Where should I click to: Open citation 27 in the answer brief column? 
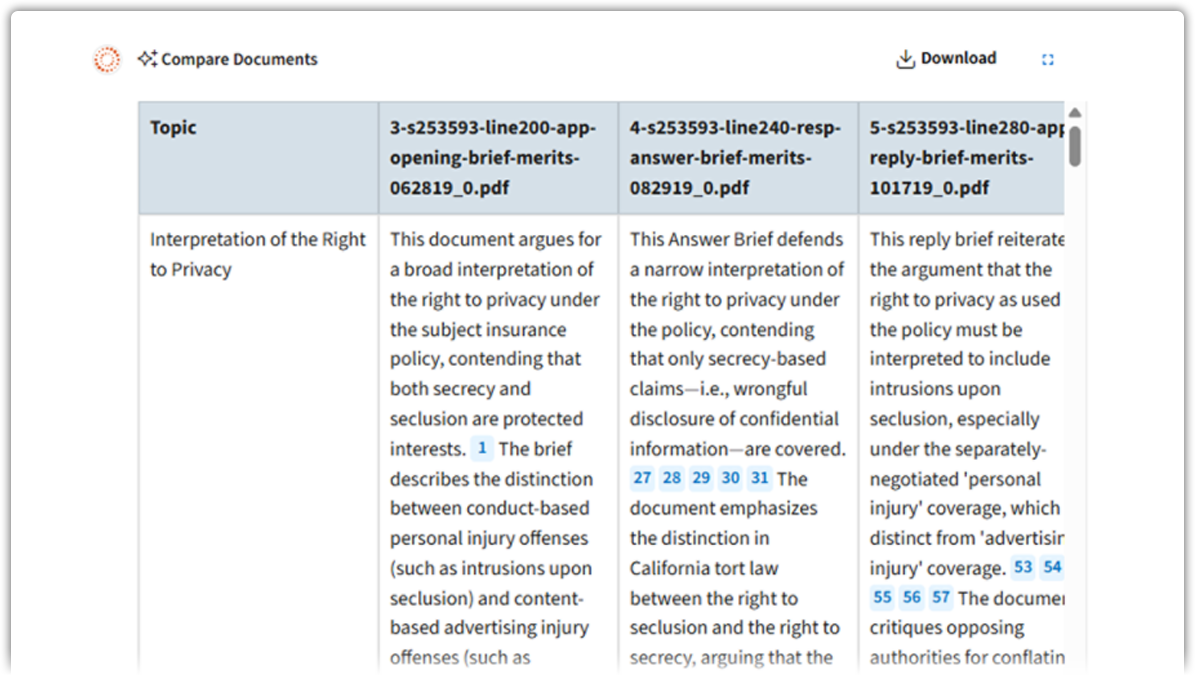point(642,478)
